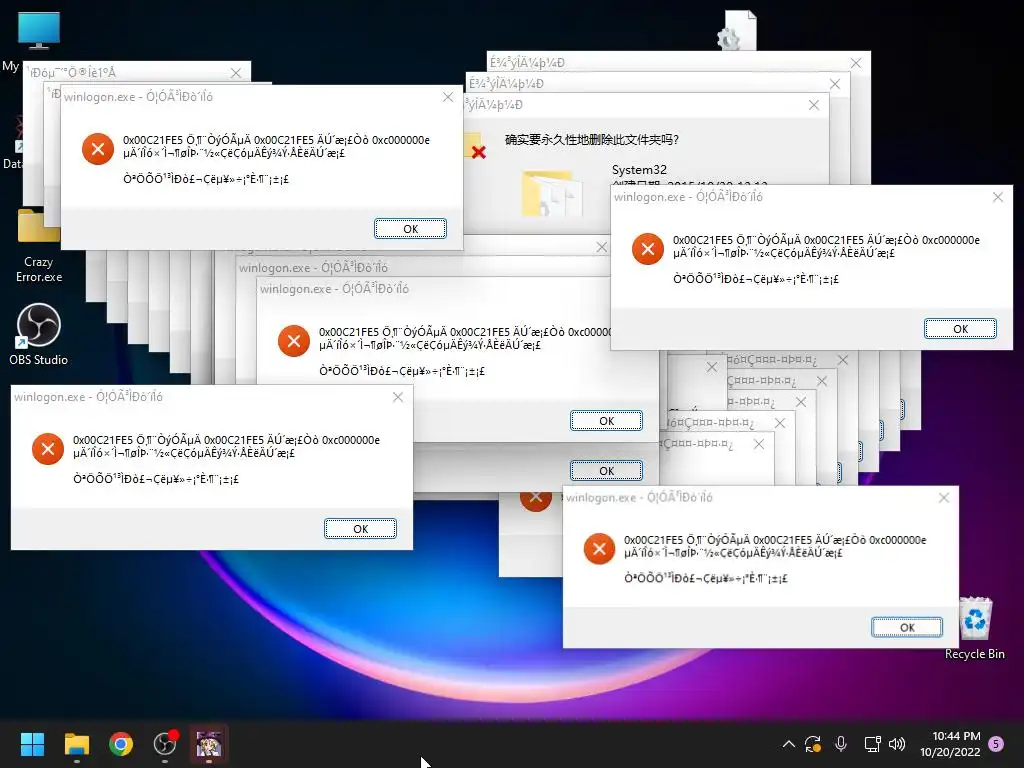This screenshot has width=1024, height=768.
Task: Click the Chinese delete-folder question text
Action: pos(592,140)
